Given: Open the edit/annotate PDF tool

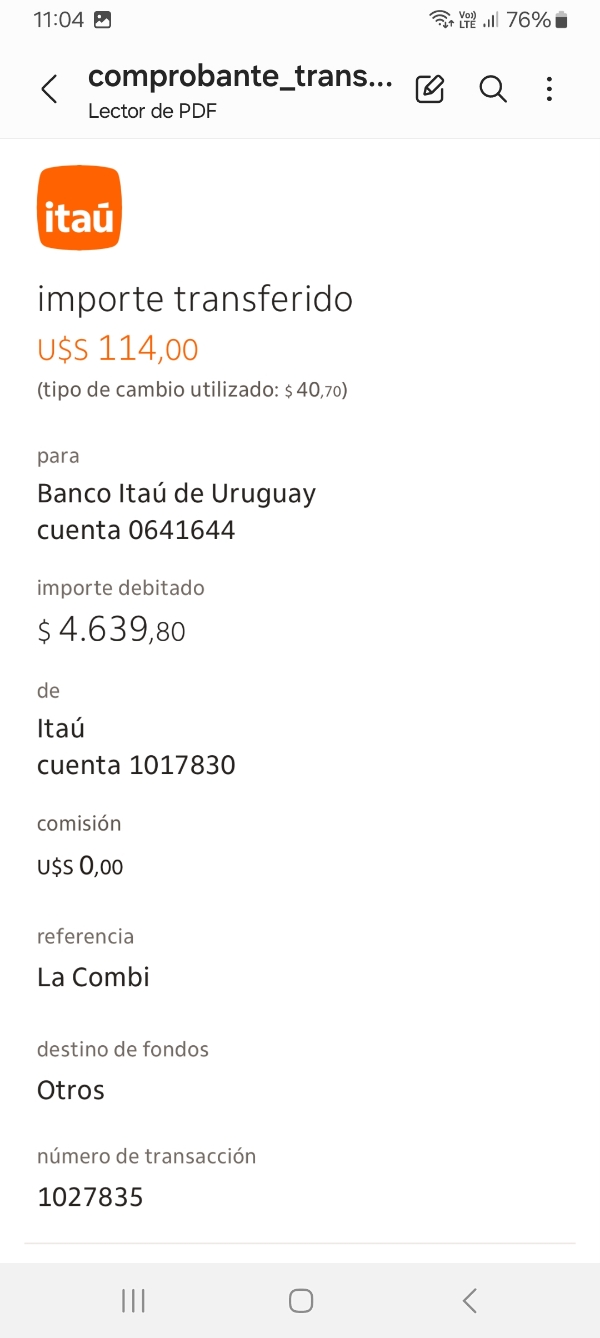Looking at the screenshot, I should pos(429,90).
